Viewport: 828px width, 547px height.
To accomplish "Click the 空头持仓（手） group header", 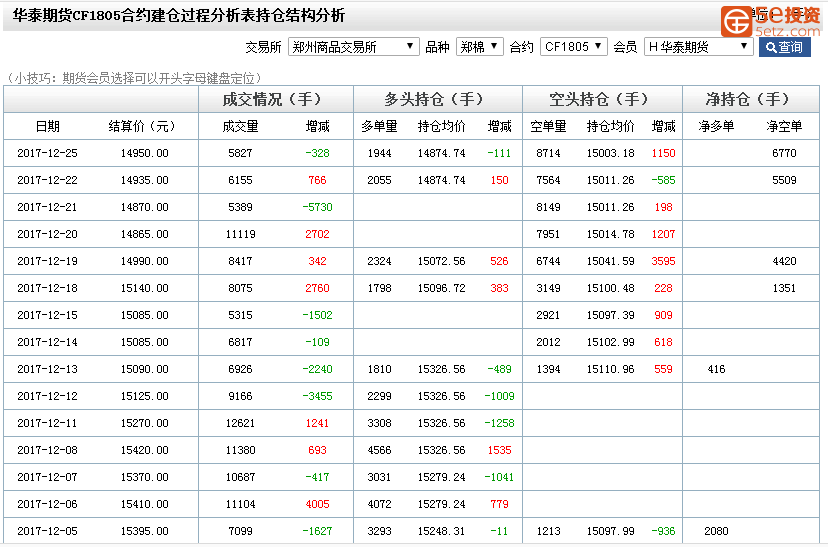I will (x=603, y=99).
